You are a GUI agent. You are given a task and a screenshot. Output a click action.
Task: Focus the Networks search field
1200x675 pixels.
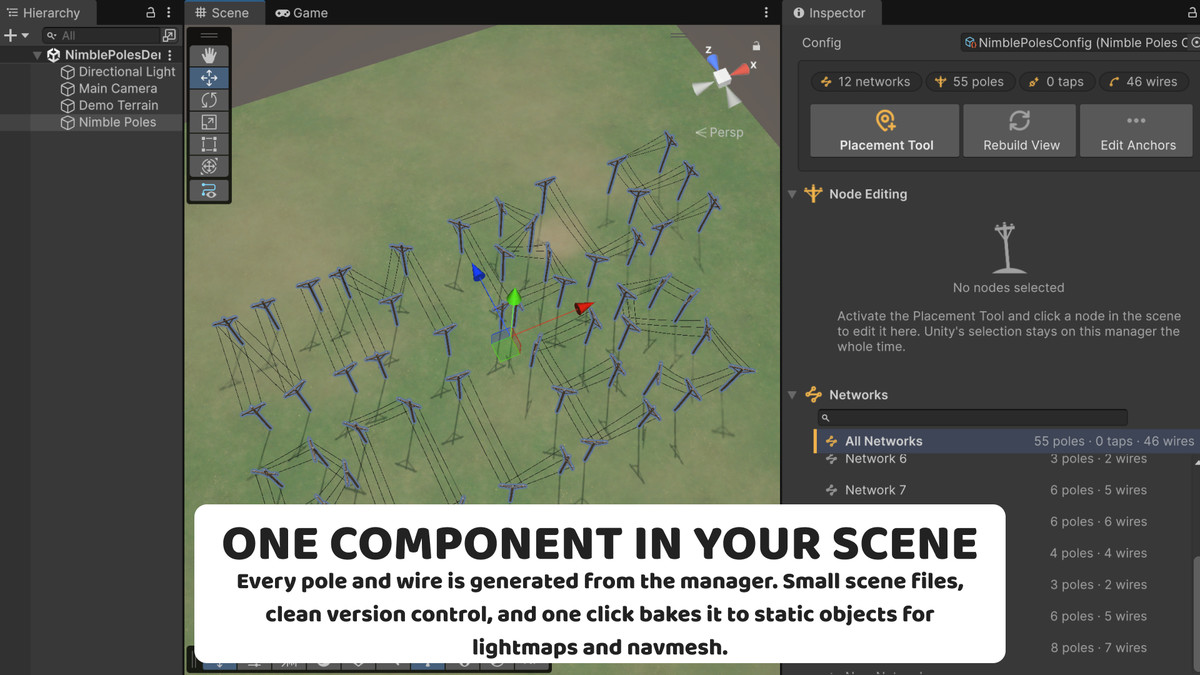coord(972,417)
